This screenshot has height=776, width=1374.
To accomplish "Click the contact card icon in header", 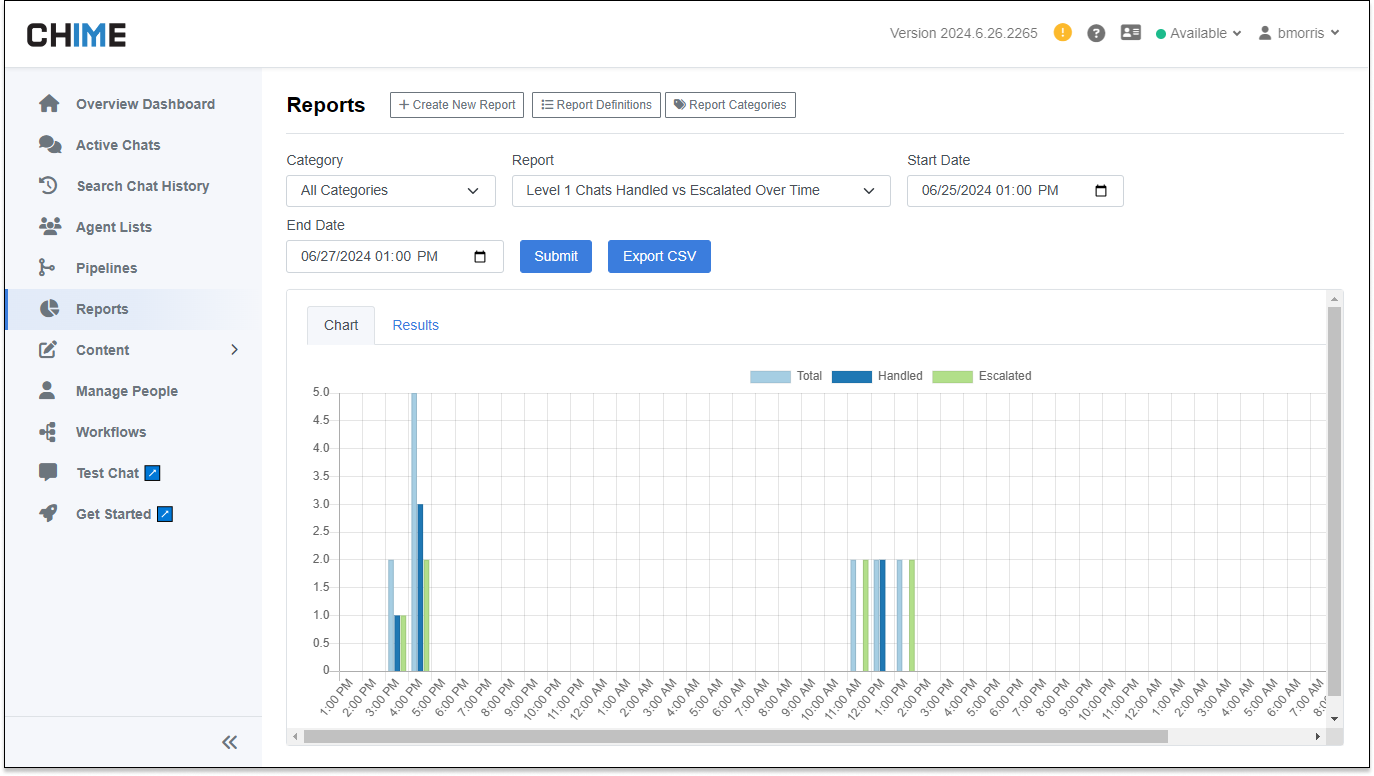I will tap(1131, 33).
